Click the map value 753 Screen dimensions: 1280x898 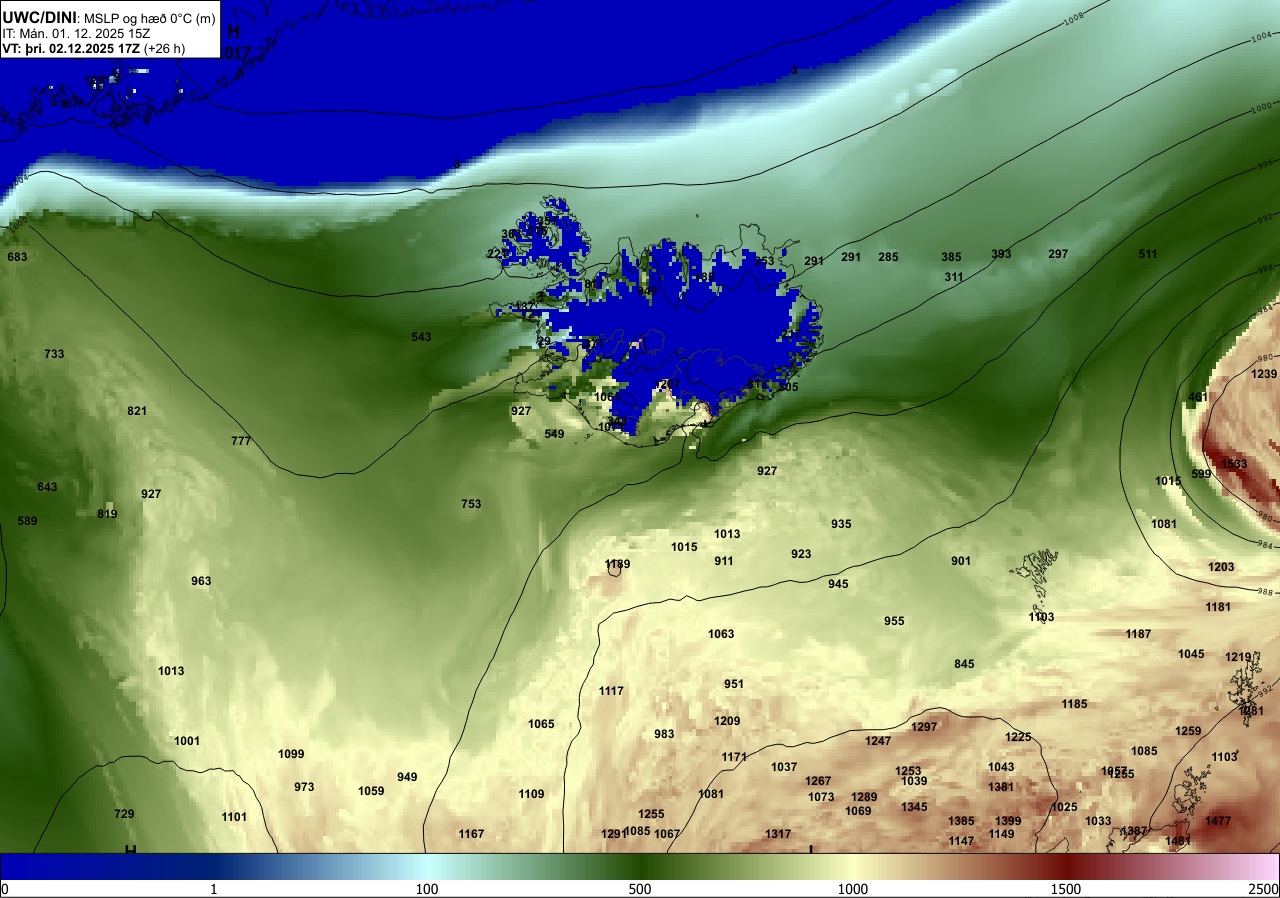pyautogui.click(x=471, y=504)
